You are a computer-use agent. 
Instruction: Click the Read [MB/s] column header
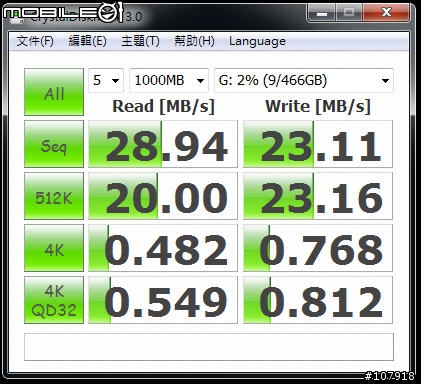pos(163,107)
